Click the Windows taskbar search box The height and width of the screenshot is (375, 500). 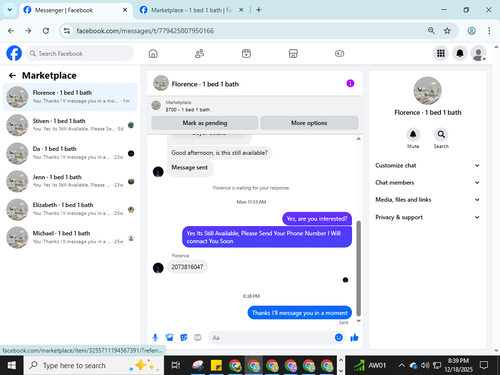(x=94, y=366)
